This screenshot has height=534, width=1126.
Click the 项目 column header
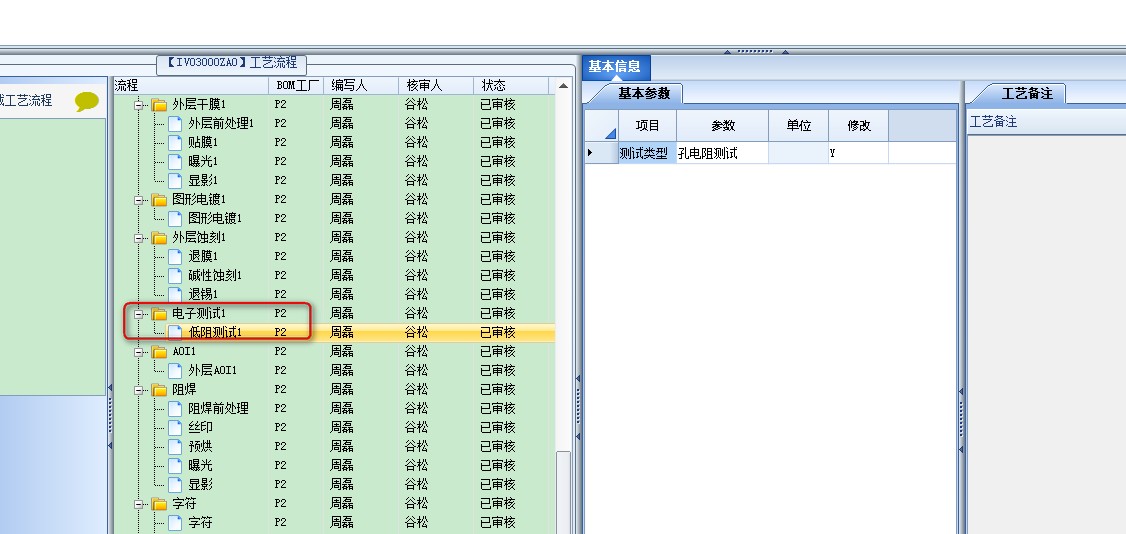[x=648, y=126]
